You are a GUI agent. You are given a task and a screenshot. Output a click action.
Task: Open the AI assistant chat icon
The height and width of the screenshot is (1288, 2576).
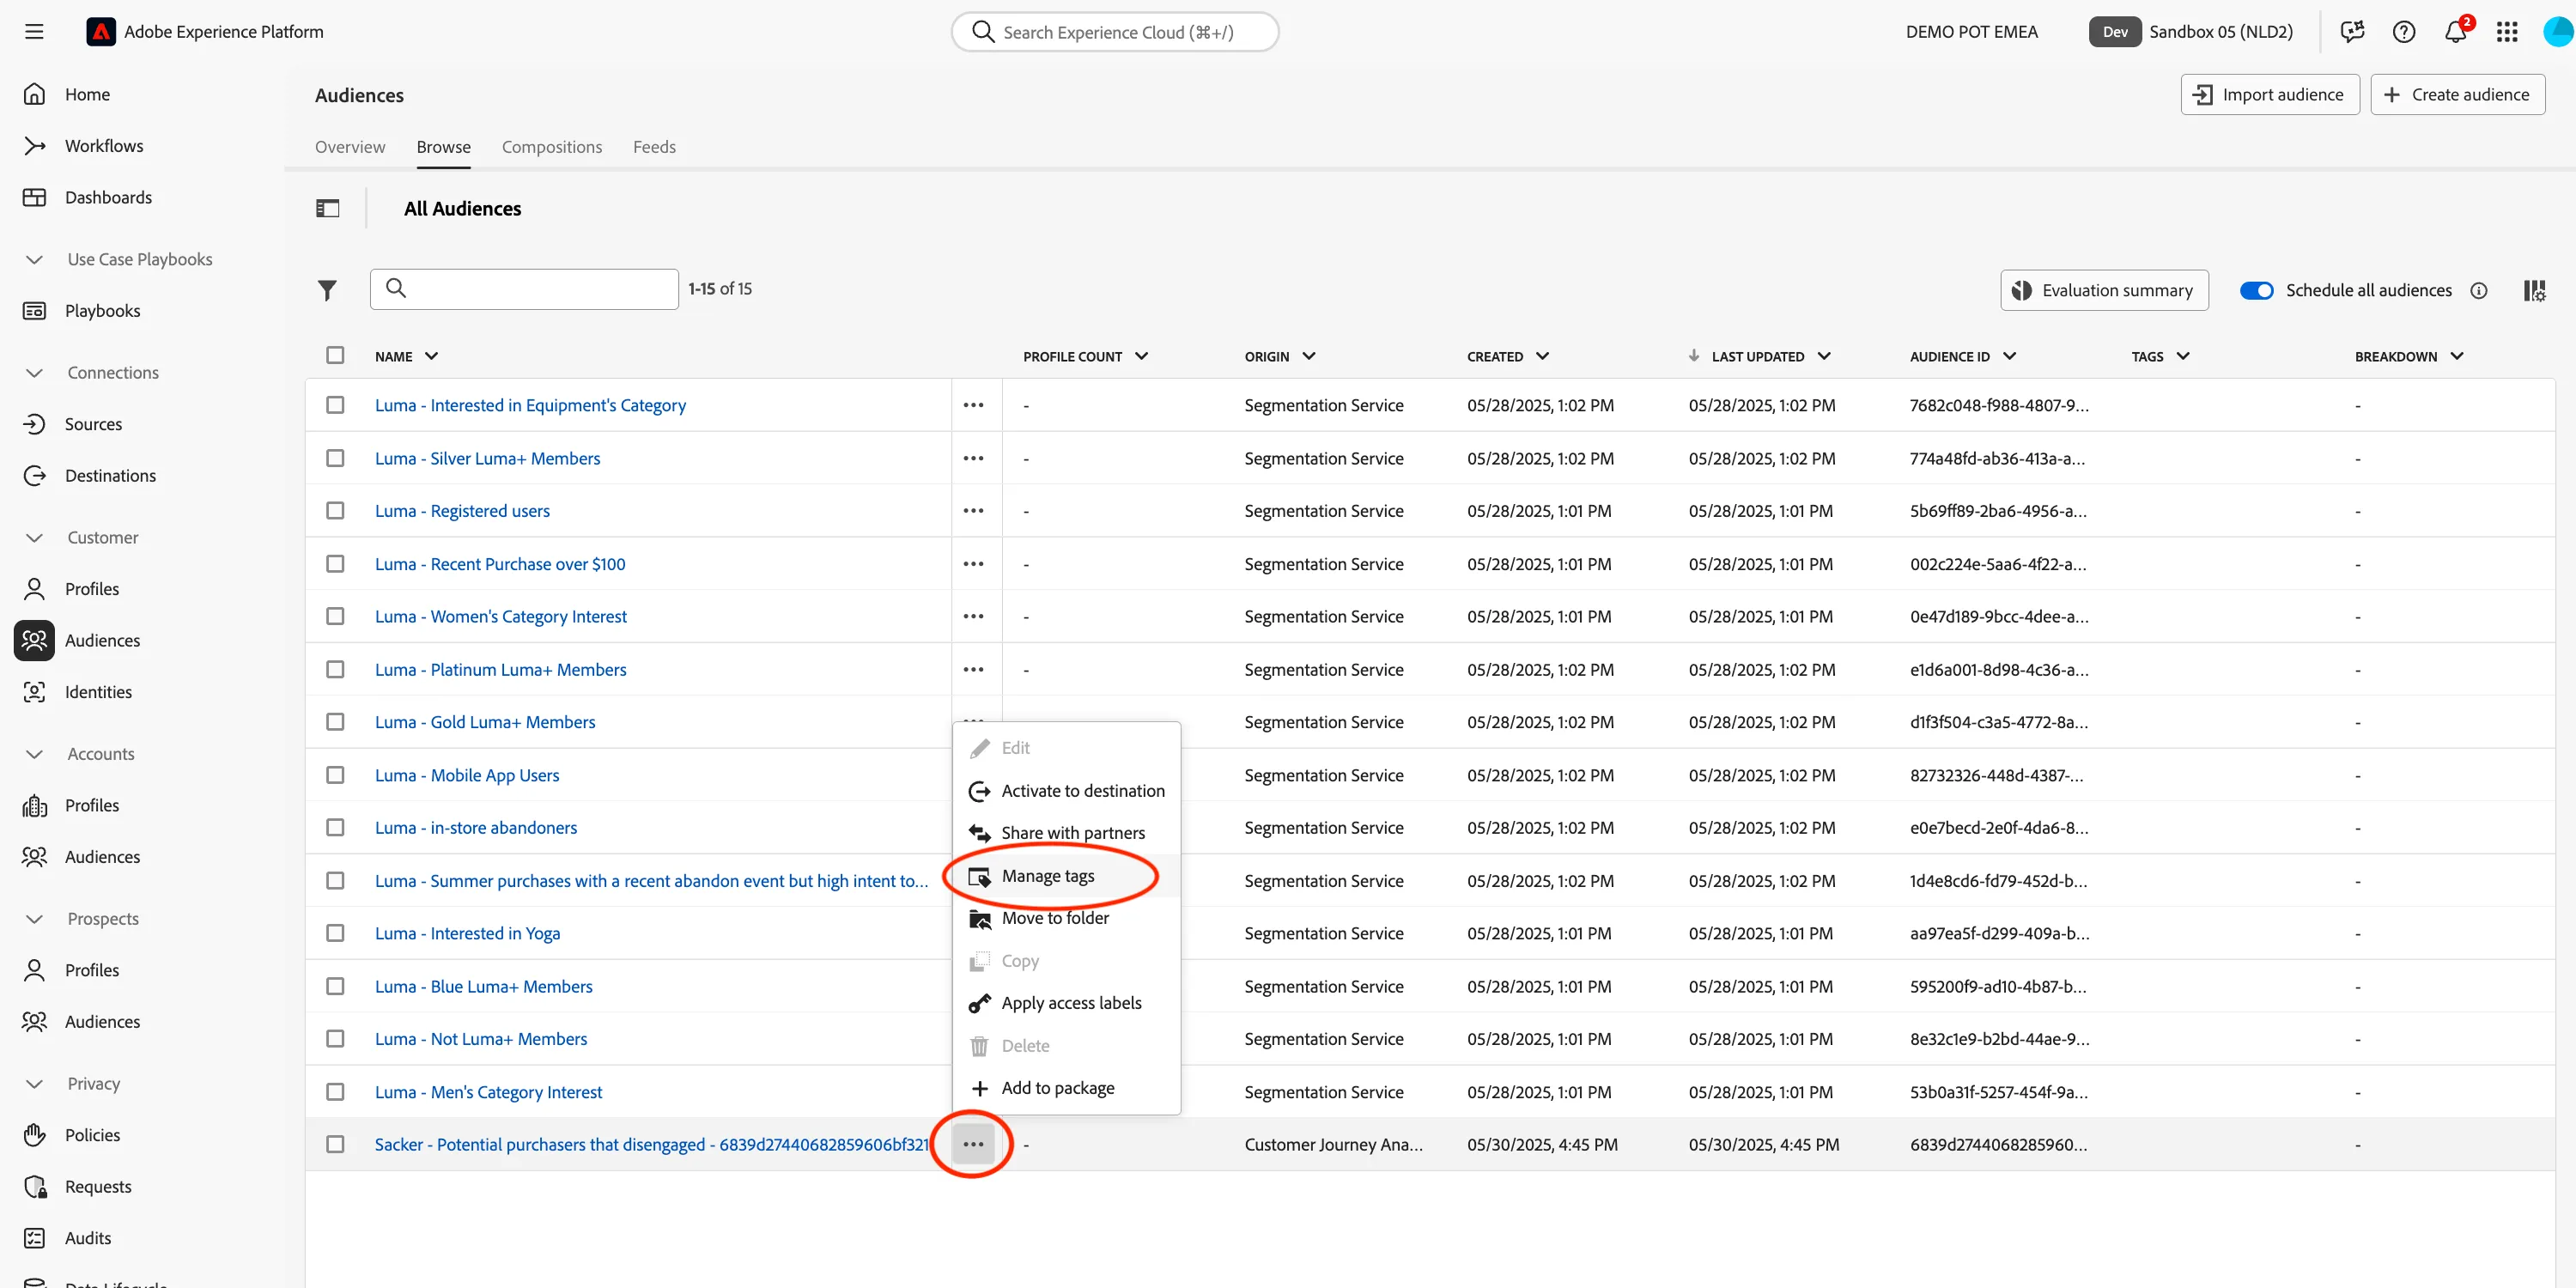(x=2352, y=32)
